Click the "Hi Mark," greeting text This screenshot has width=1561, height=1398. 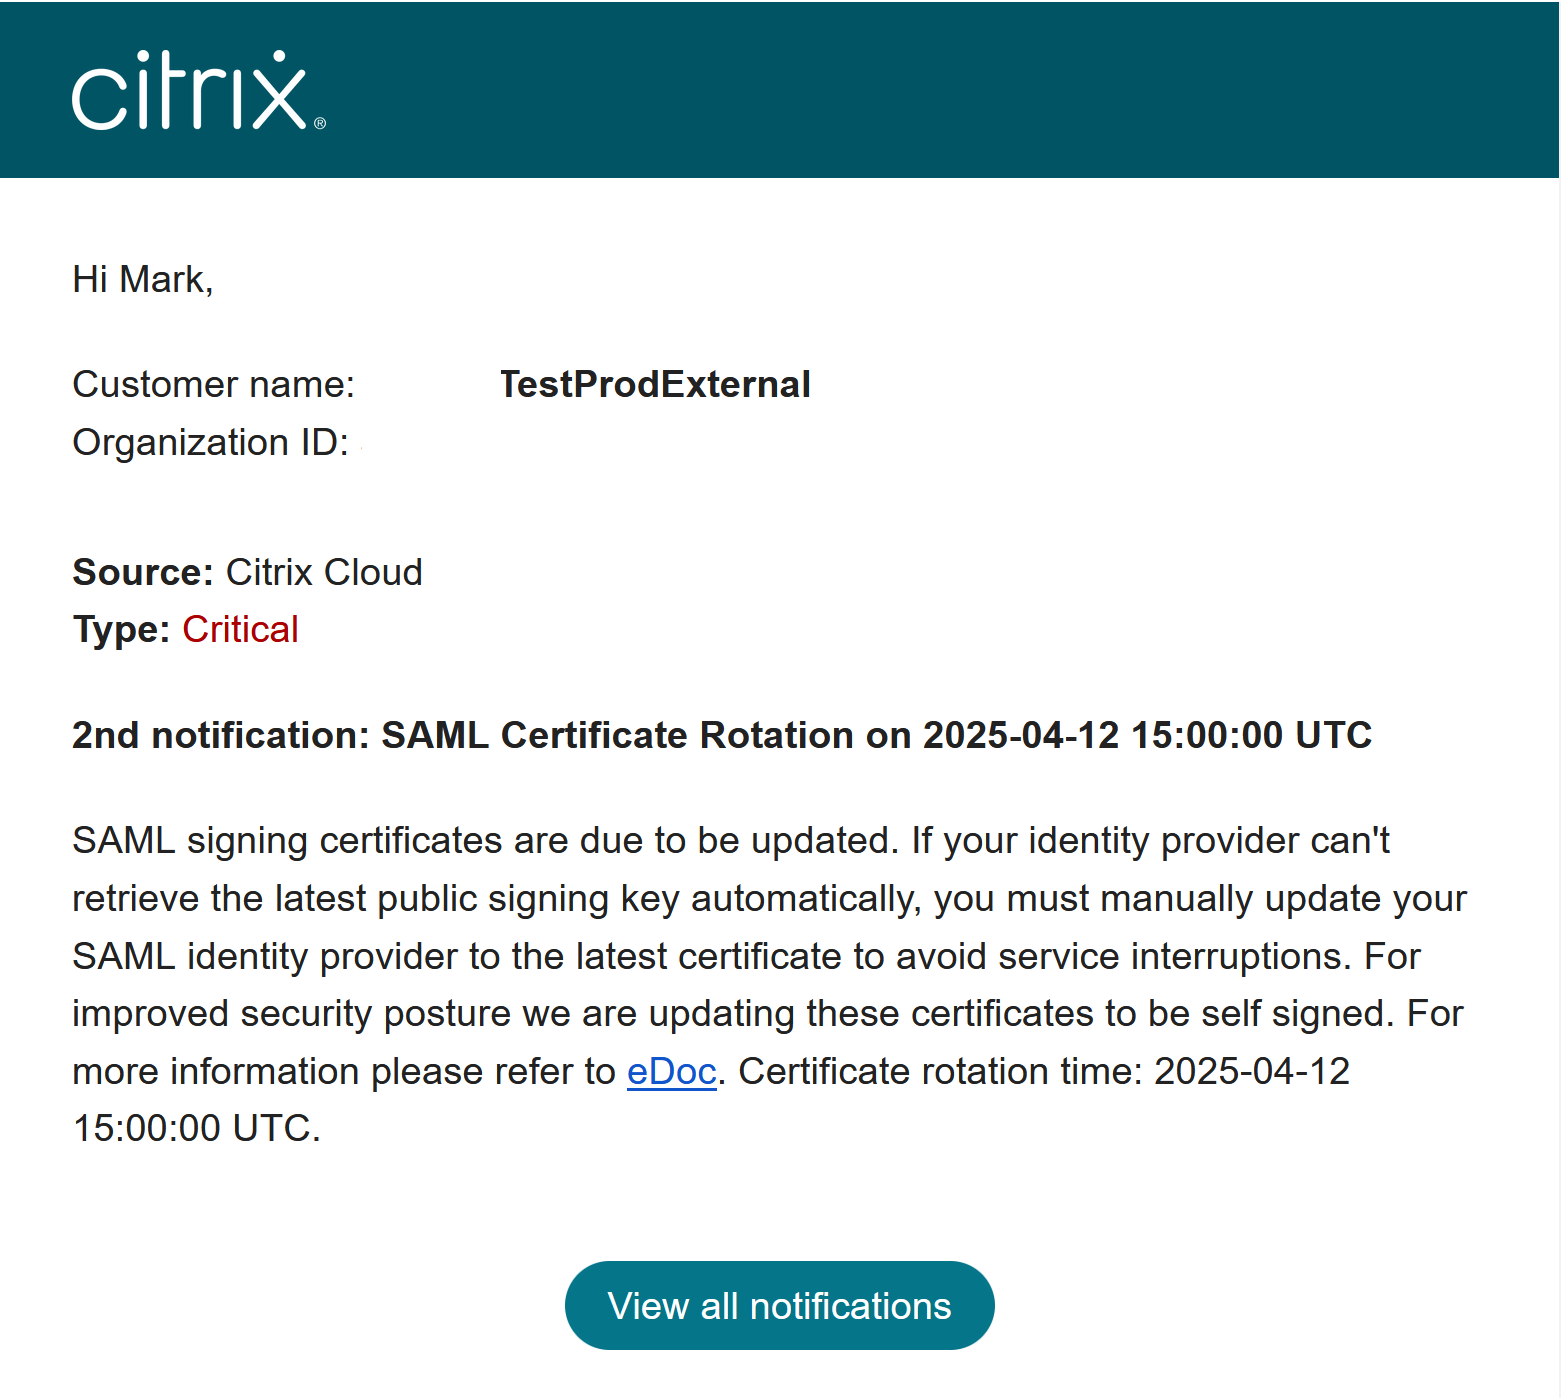[143, 280]
